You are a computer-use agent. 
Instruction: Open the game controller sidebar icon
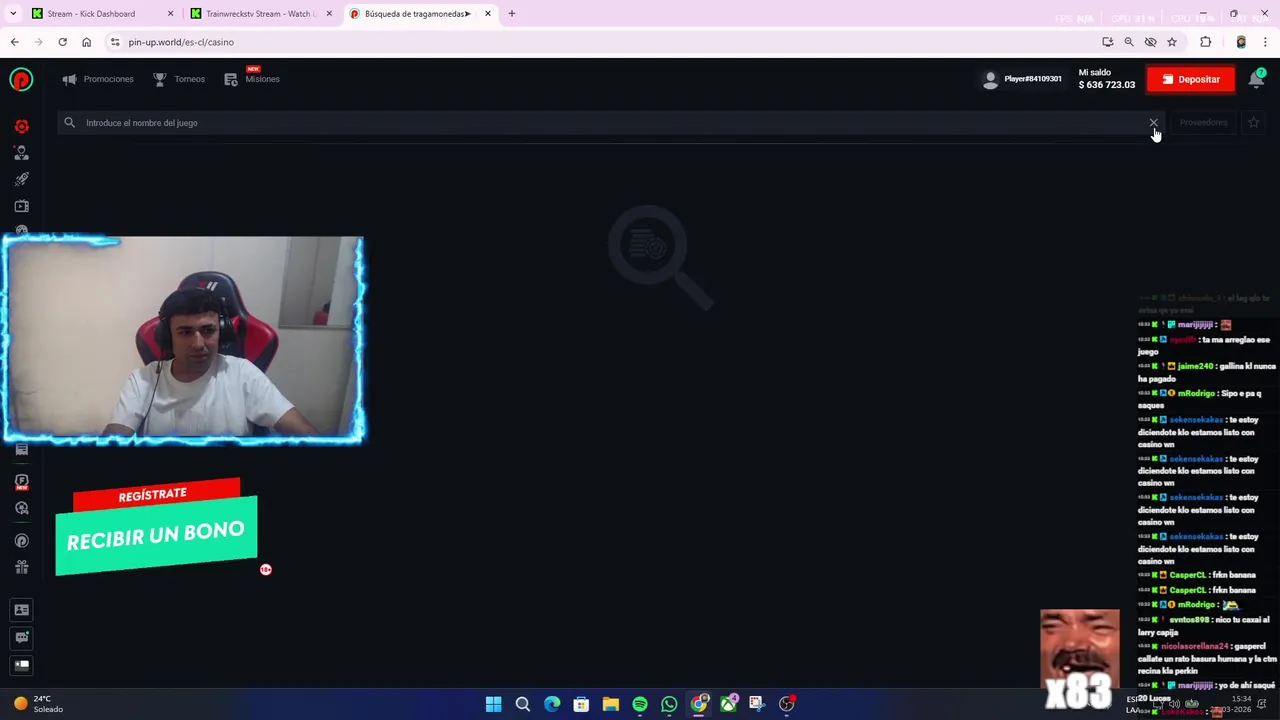[21, 508]
